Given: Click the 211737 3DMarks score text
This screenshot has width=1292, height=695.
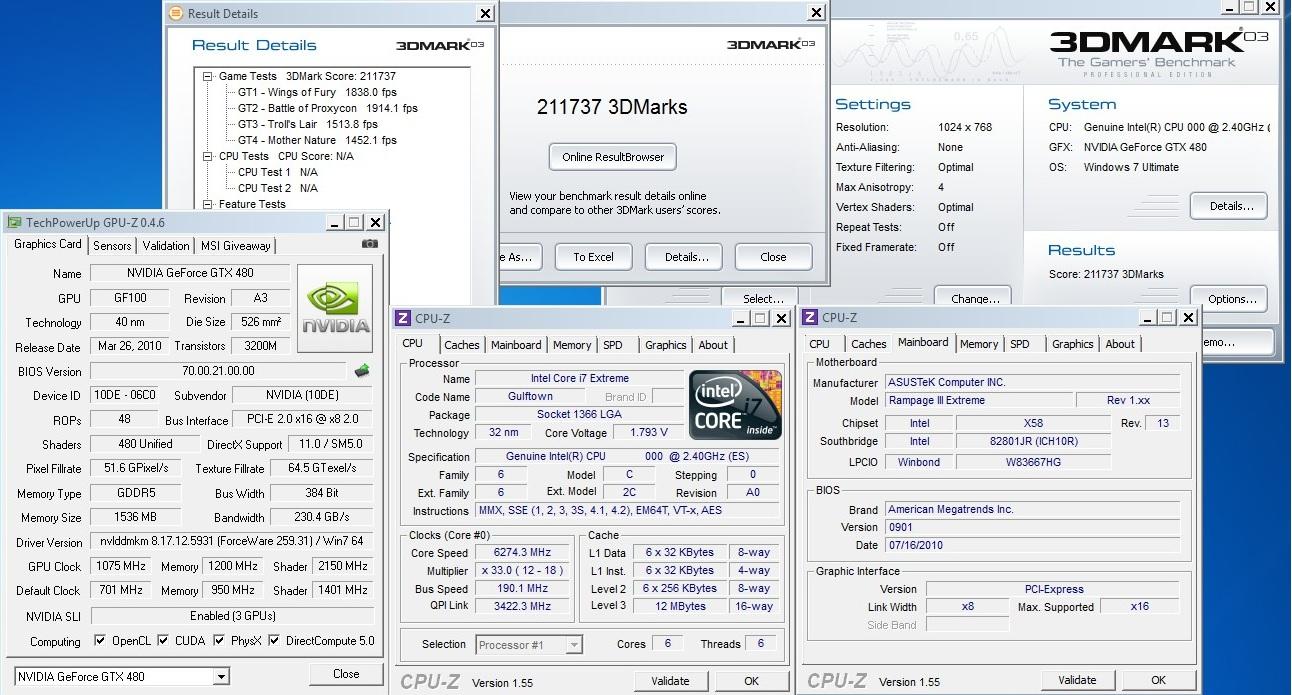Looking at the screenshot, I should coord(612,107).
